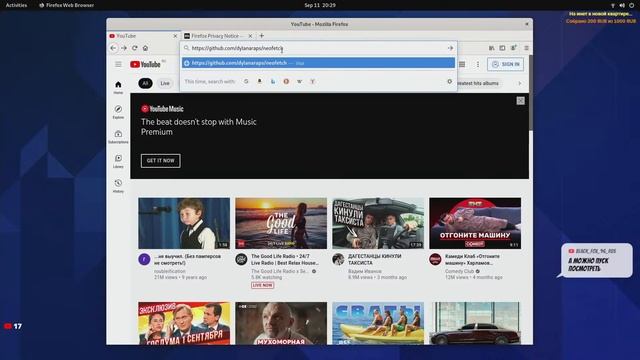The height and width of the screenshot is (360, 640).
Task: Open Comedy Club channel name link
Action: click(x=460, y=271)
